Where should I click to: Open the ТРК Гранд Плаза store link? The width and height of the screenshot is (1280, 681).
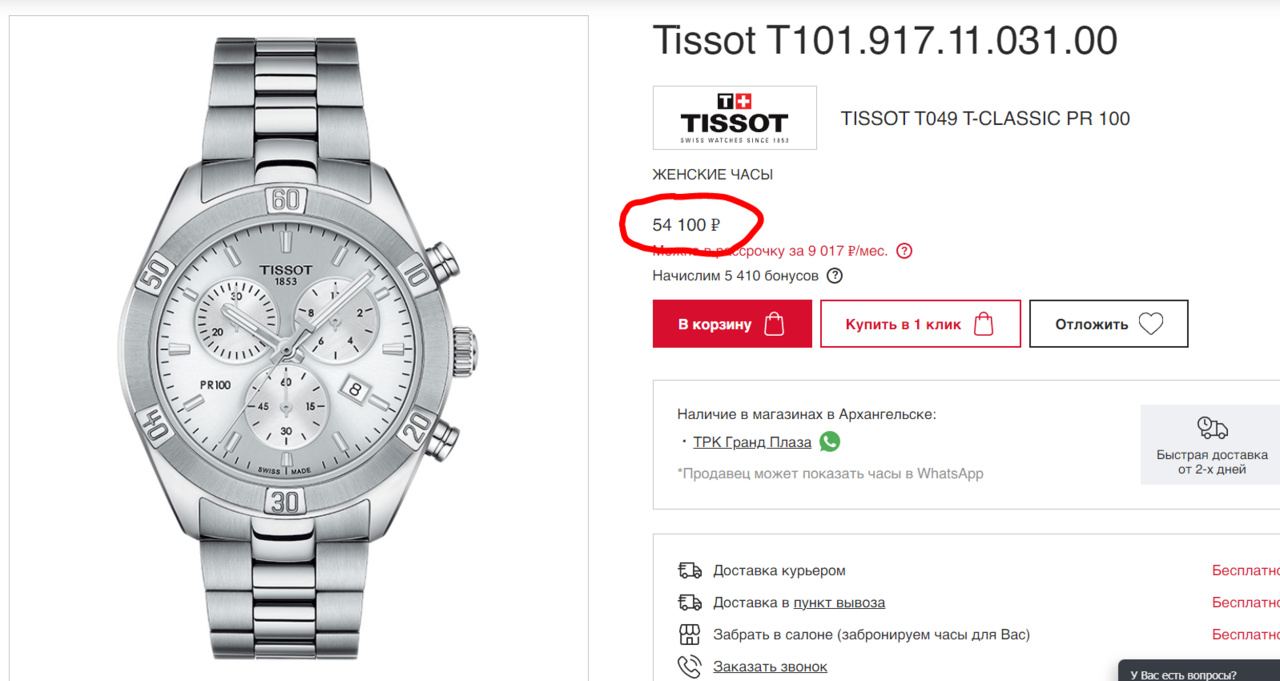click(752, 442)
